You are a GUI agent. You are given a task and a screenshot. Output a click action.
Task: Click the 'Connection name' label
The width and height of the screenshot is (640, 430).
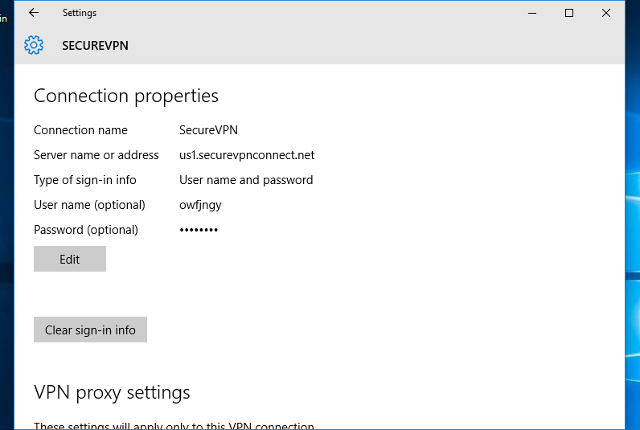81,130
